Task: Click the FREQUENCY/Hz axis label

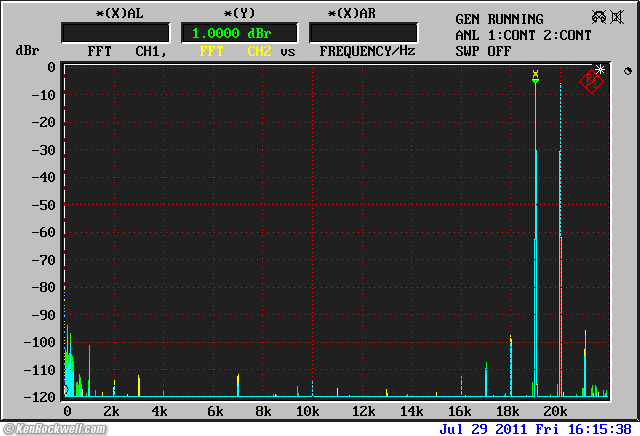Action: click(x=366, y=50)
